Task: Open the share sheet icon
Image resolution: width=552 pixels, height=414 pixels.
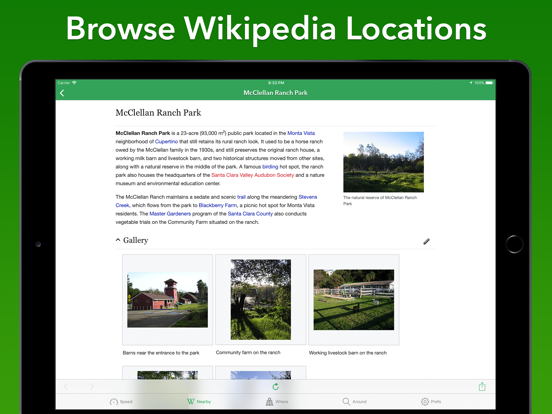Action: click(x=482, y=387)
